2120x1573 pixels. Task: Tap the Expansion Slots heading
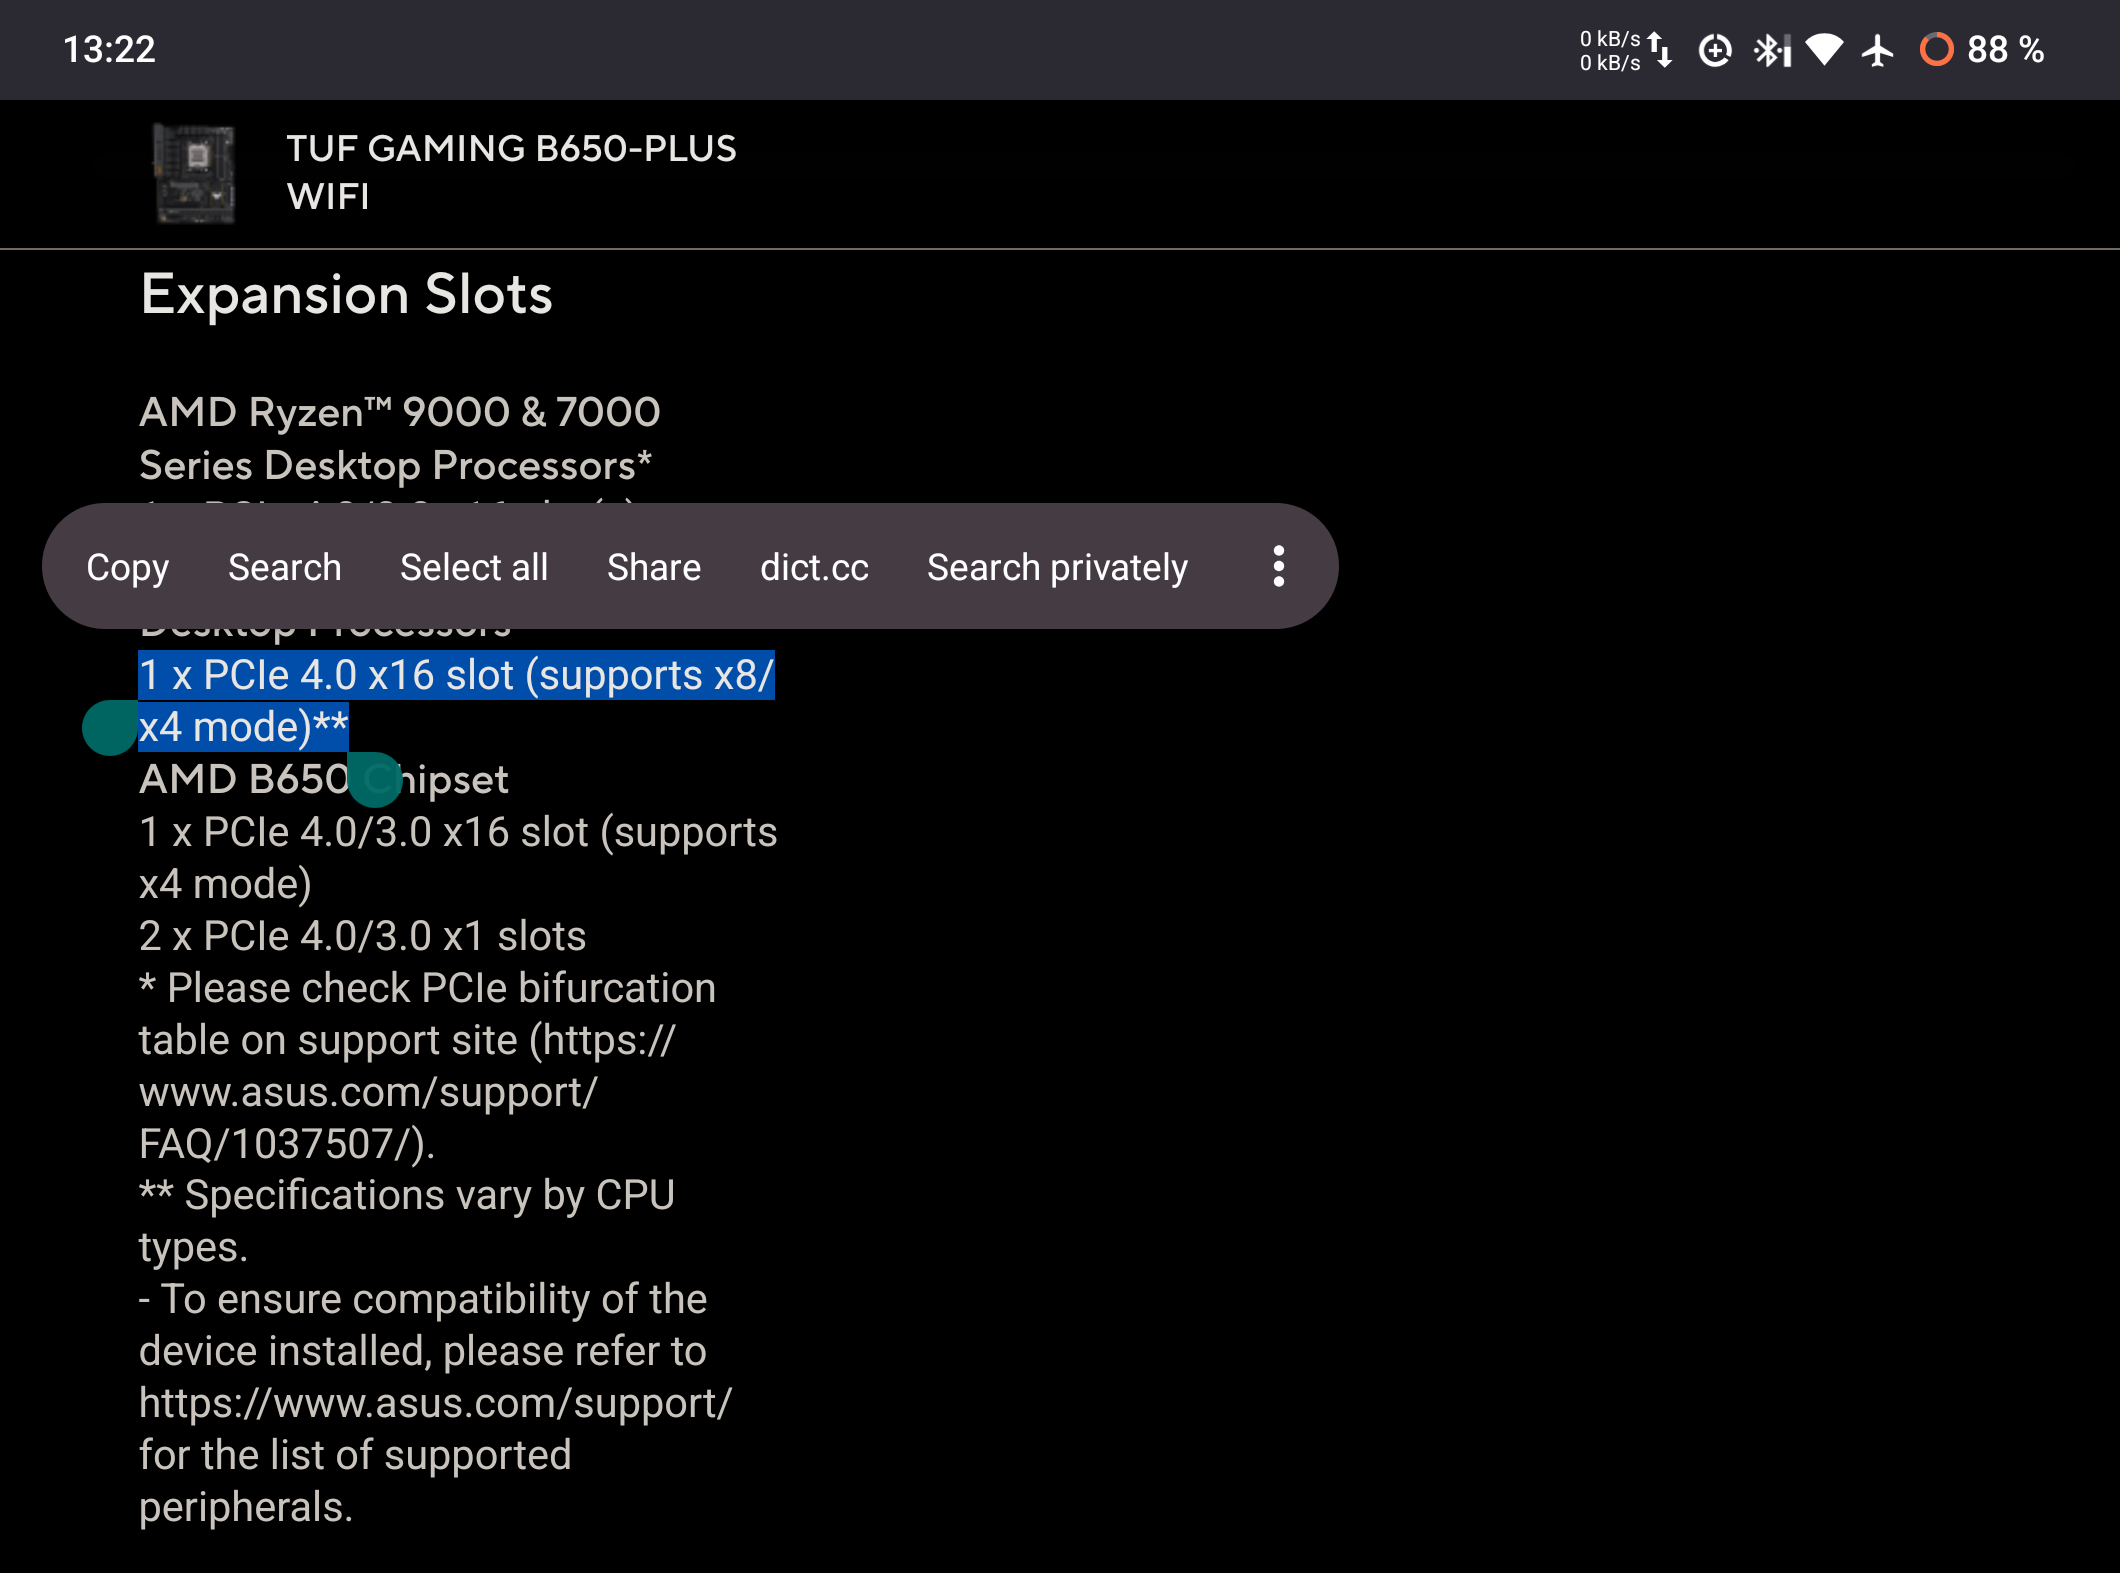coord(346,294)
